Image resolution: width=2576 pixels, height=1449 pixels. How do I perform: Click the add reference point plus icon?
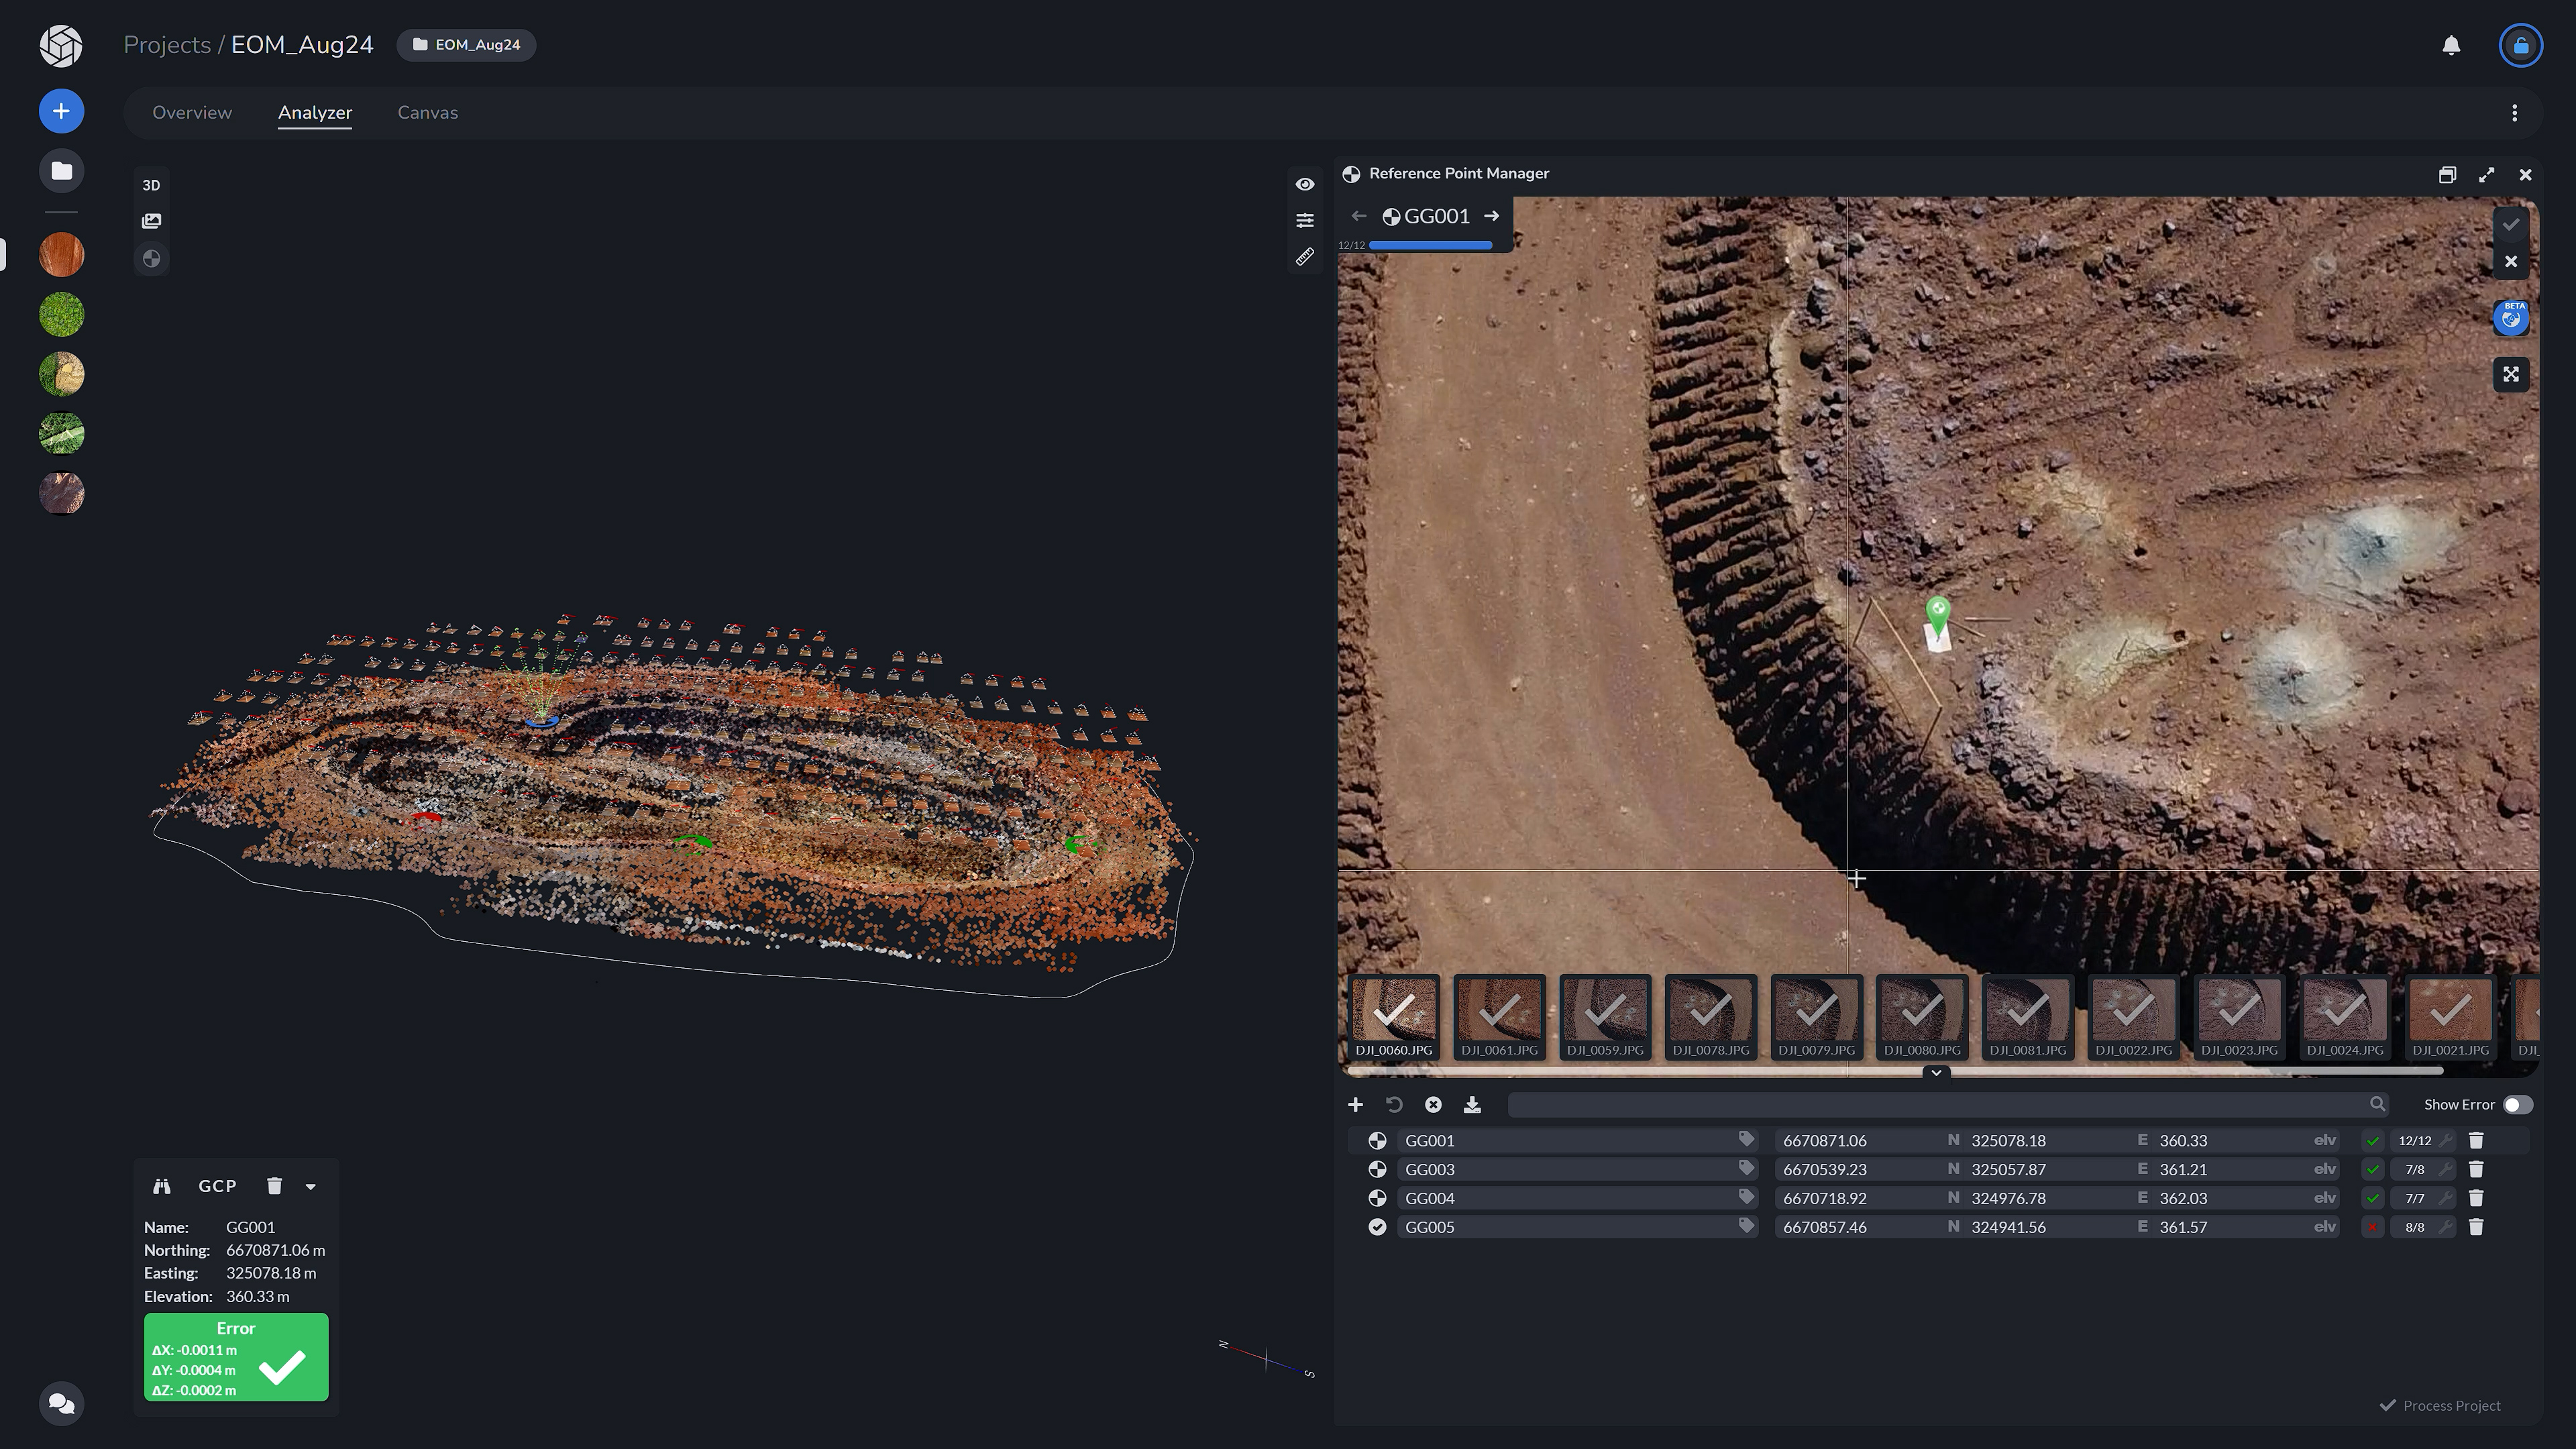tap(1355, 1104)
